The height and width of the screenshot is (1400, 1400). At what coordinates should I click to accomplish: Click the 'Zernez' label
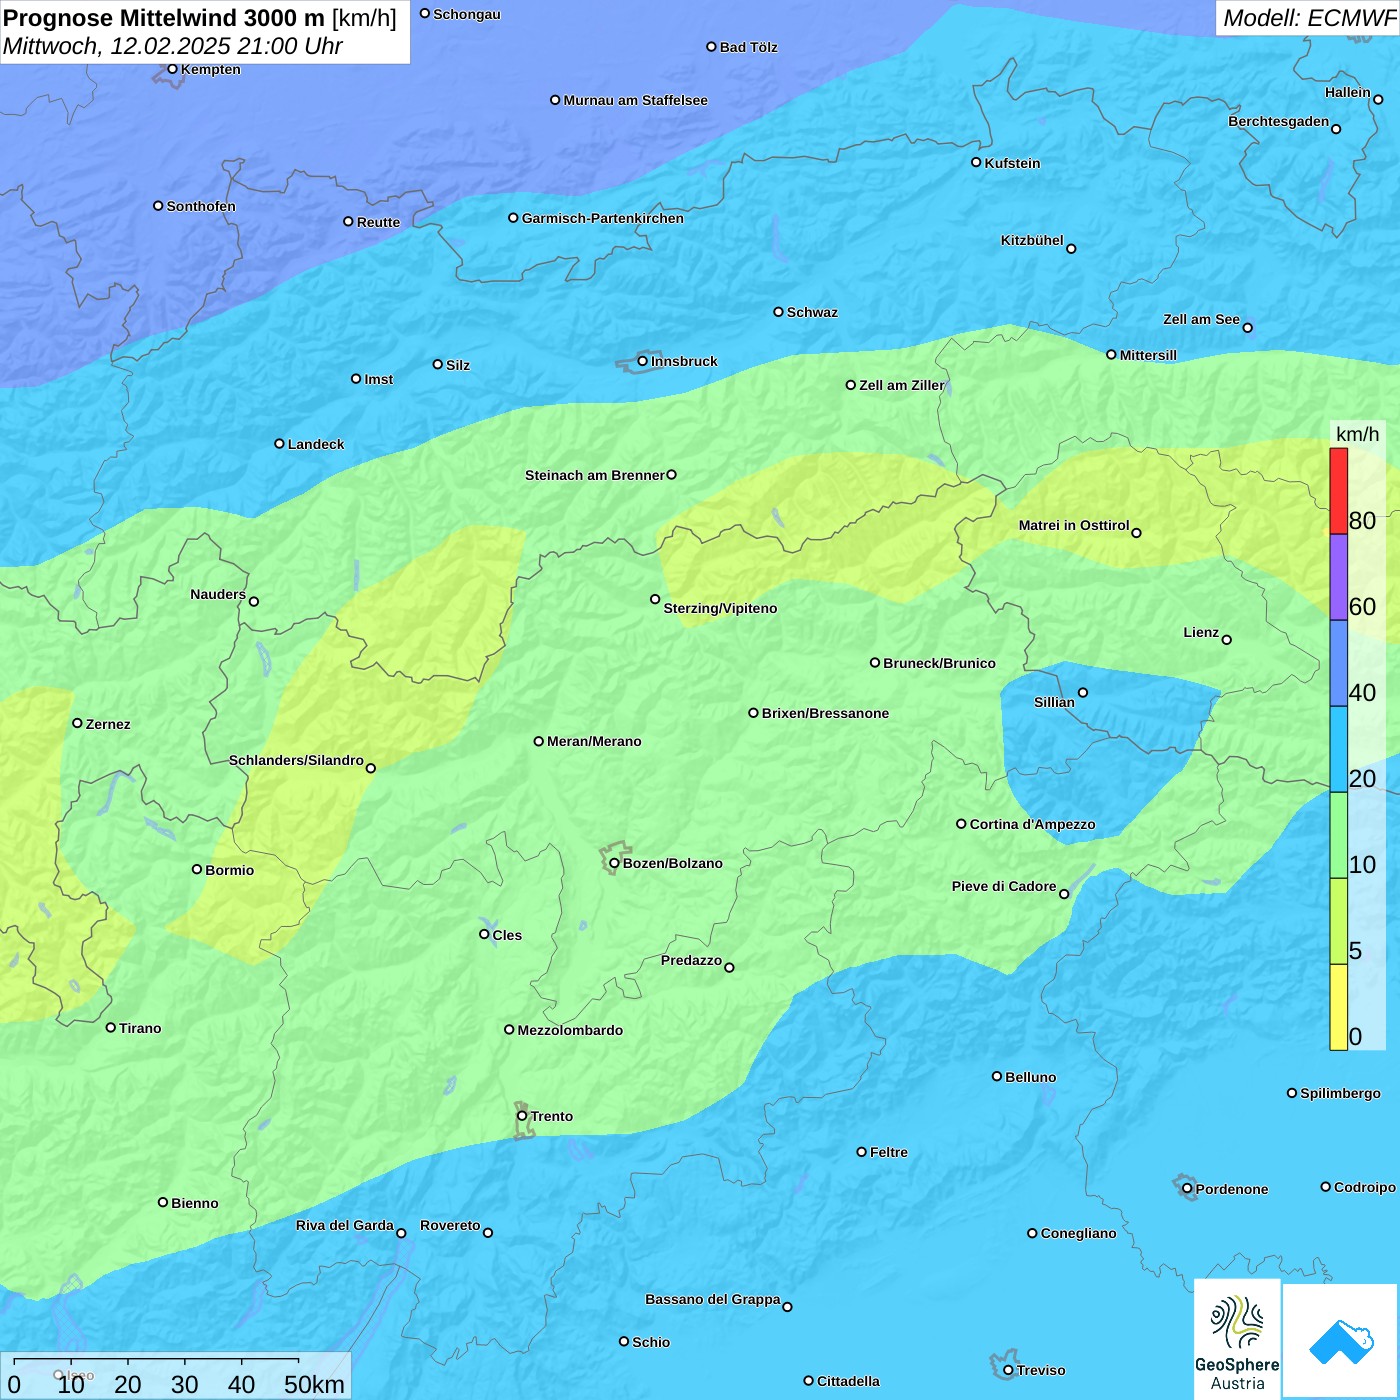[108, 724]
